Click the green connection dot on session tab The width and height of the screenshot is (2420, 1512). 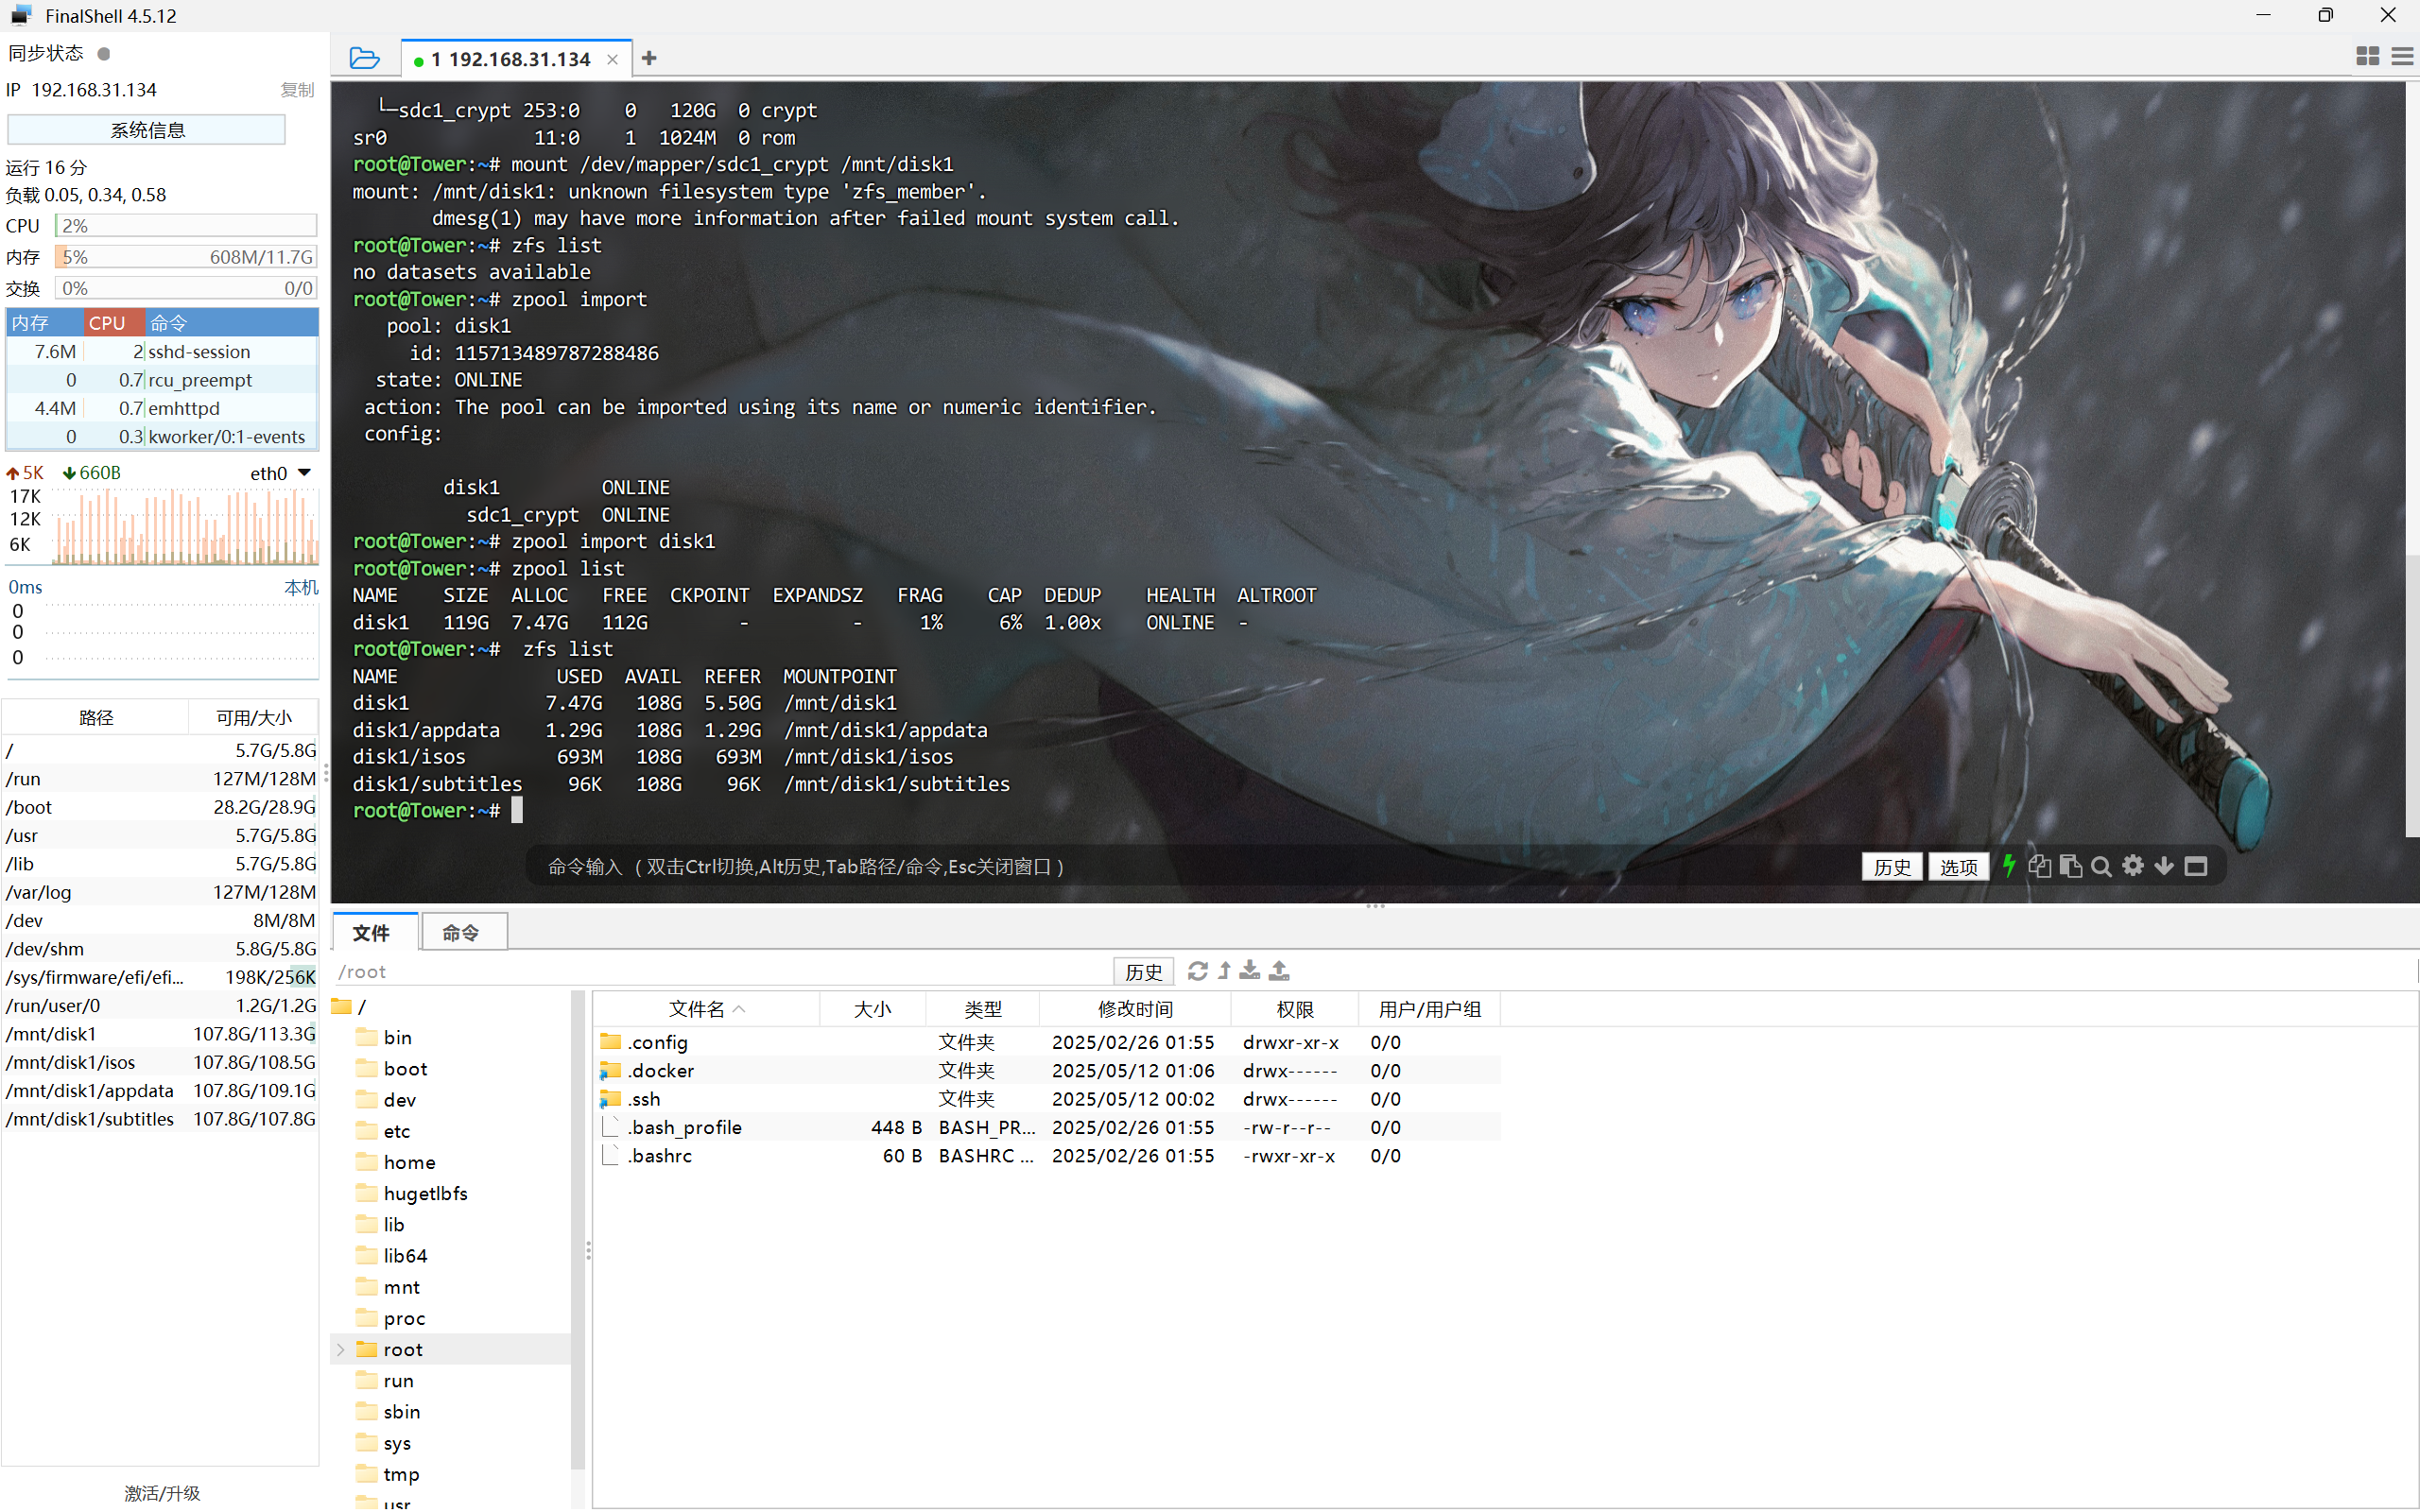coord(418,61)
